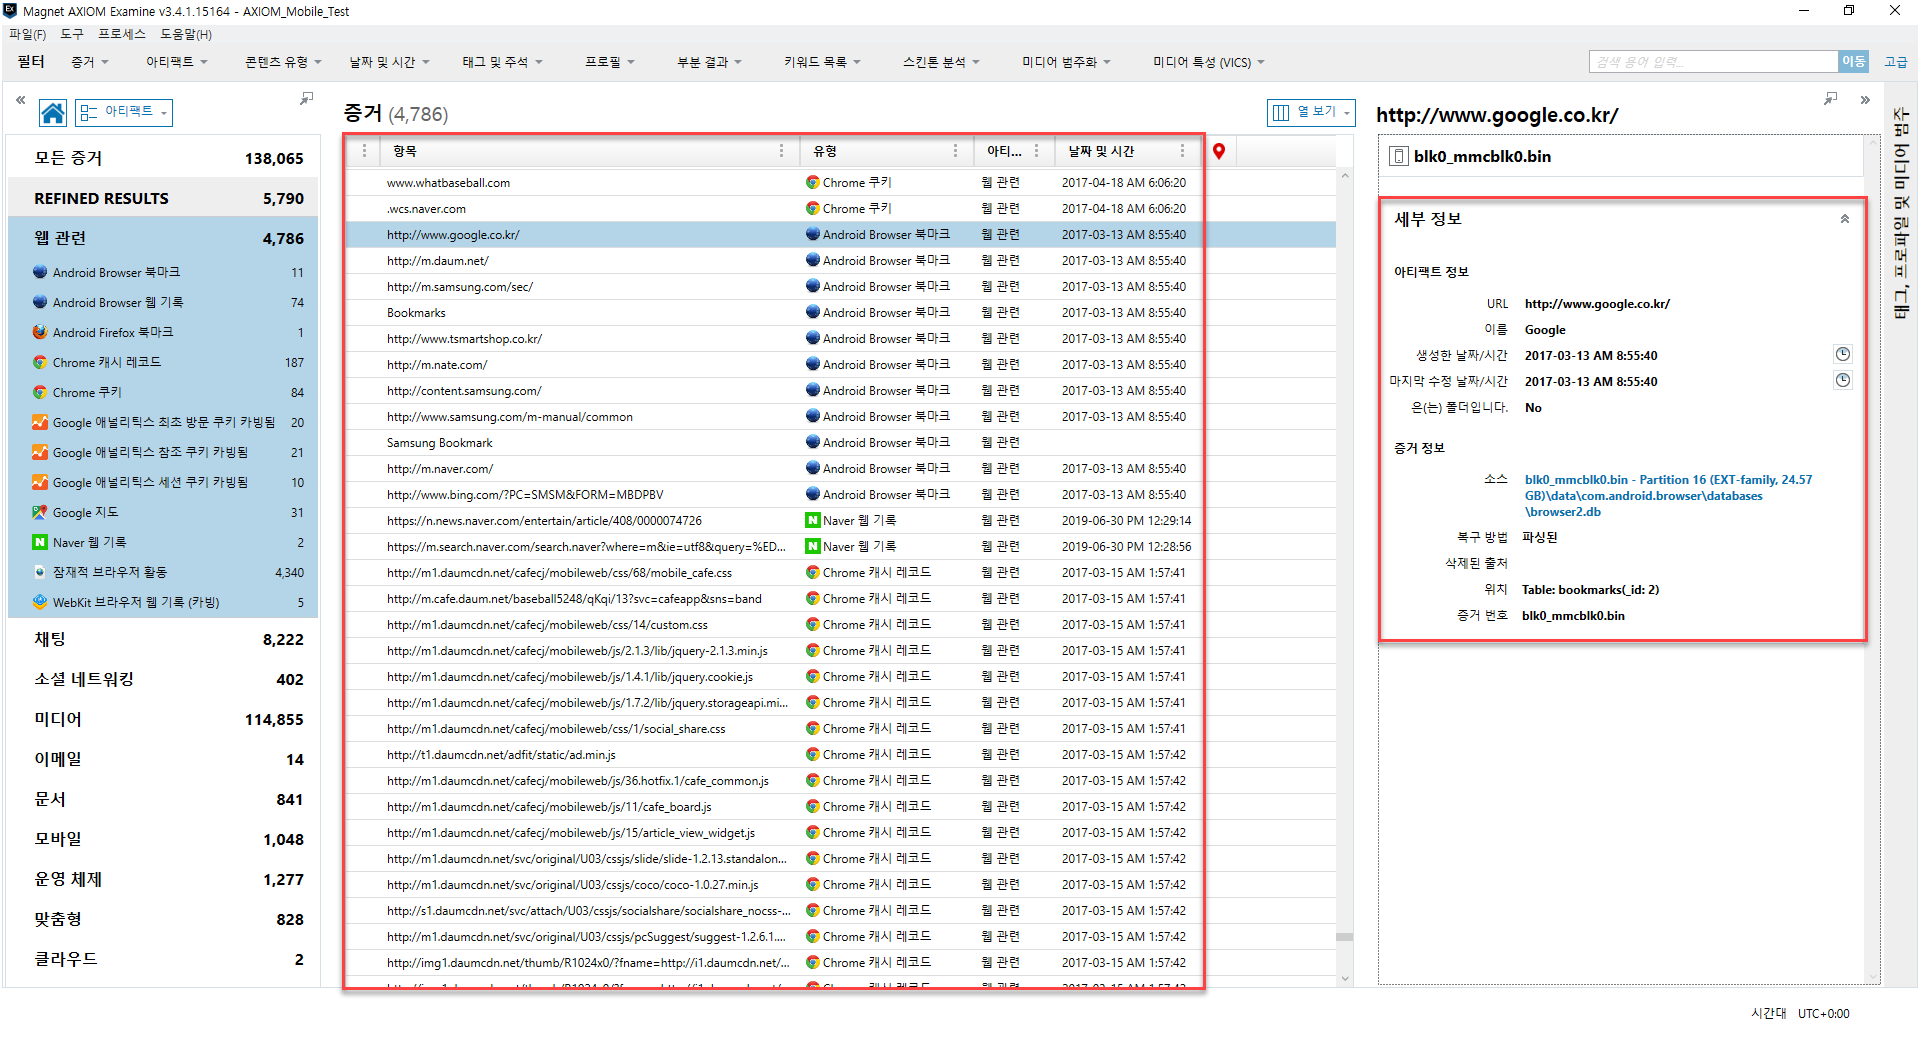This screenshot has width=1920, height=1040.
Task: Open column menu dots for 날짜 및 시간 column
Action: [1182, 151]
